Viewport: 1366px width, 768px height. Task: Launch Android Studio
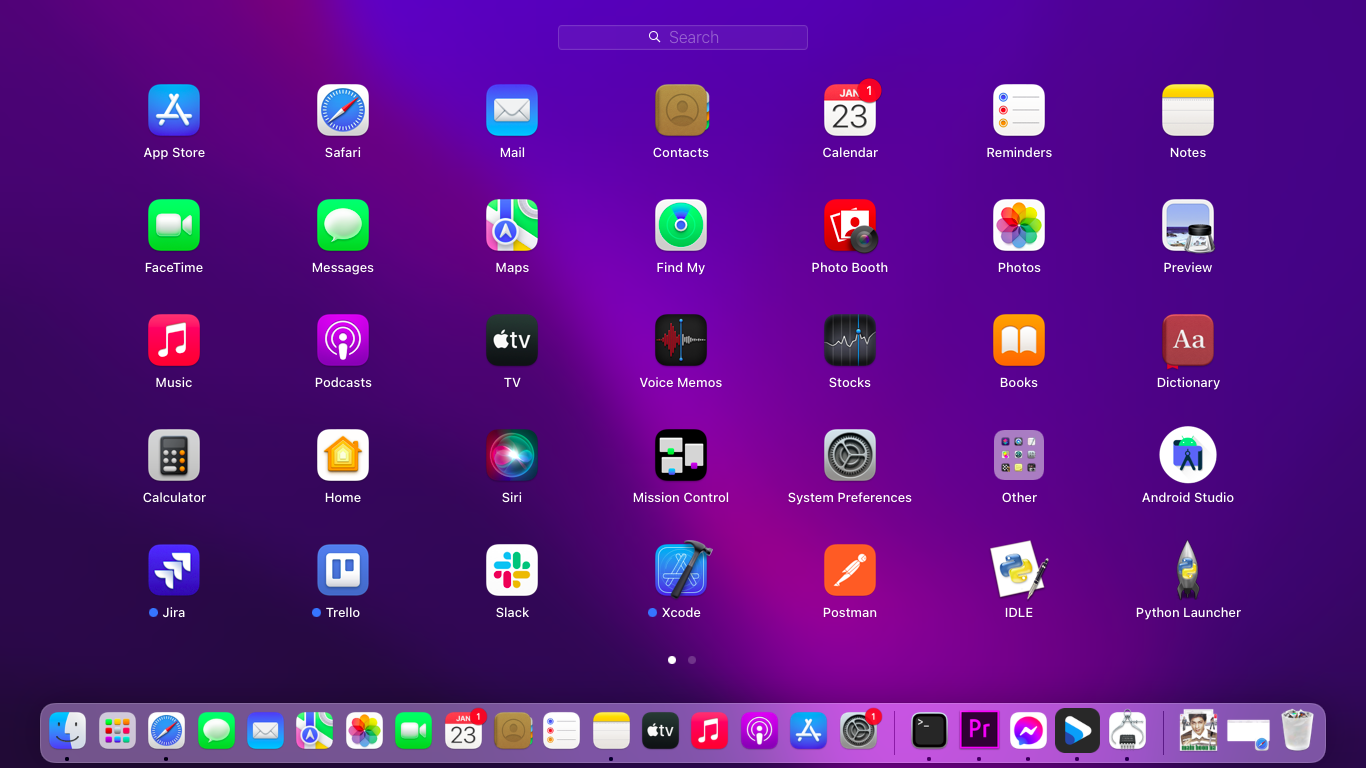(x=1188, y=455)
